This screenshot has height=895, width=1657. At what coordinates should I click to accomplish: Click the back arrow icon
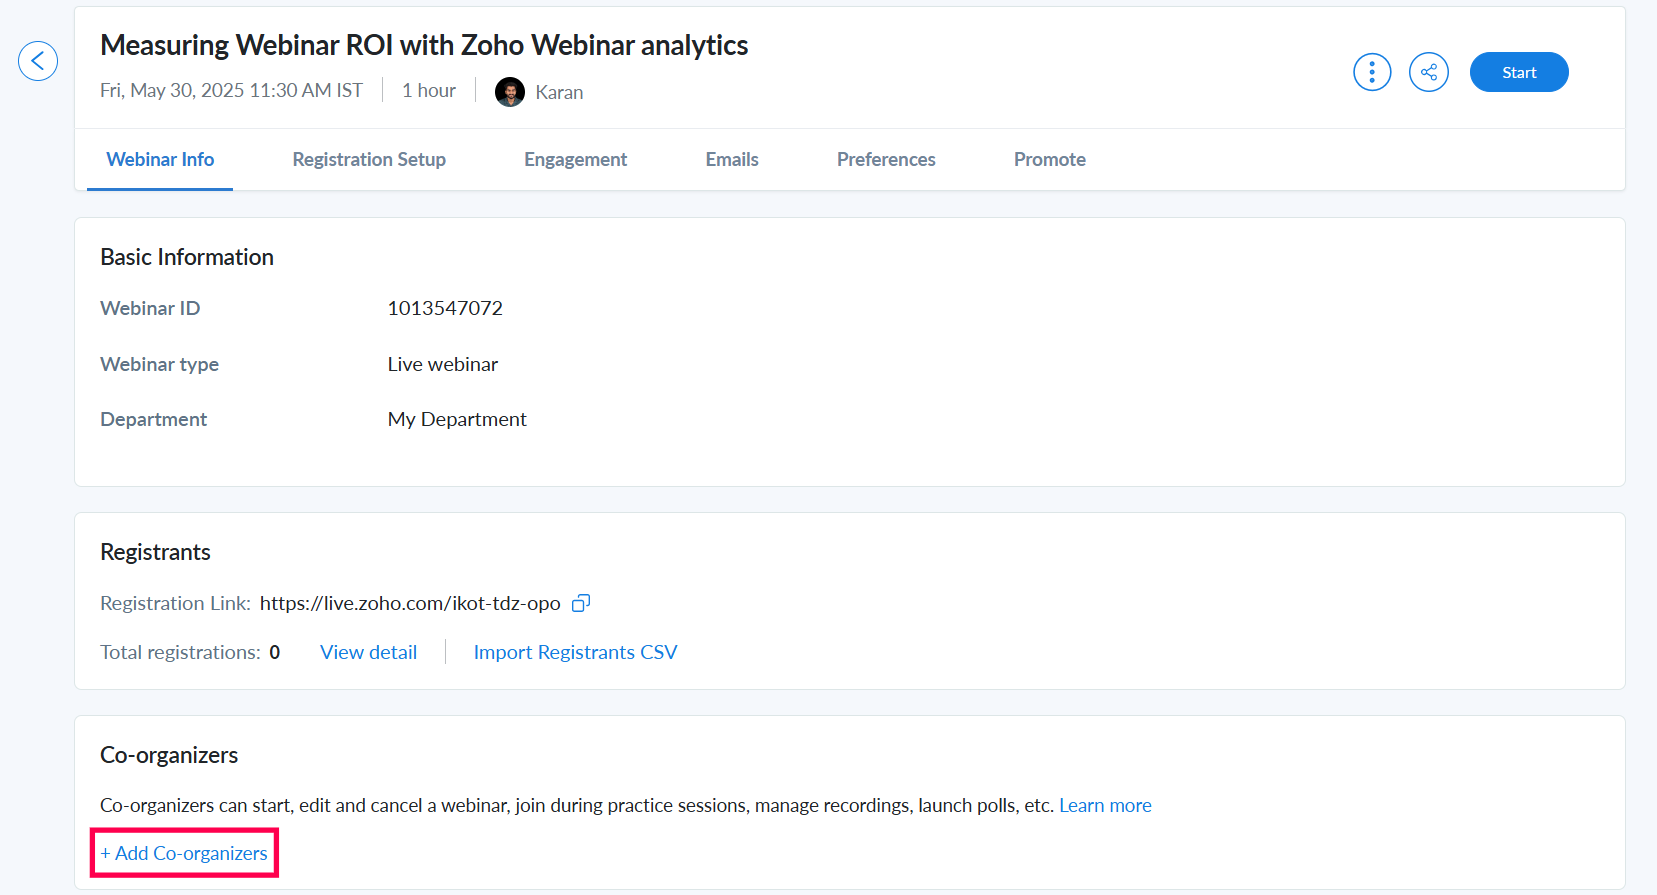(x=38, y=61)
